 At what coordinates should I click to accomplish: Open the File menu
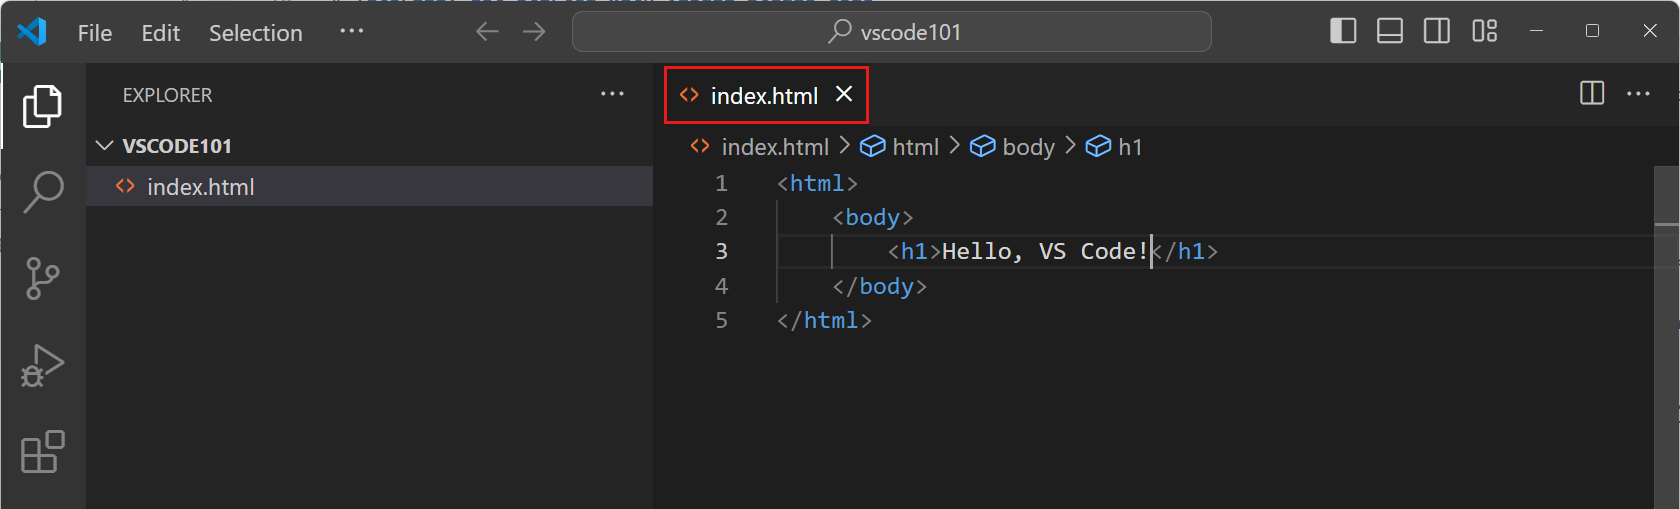click(95, 33)
